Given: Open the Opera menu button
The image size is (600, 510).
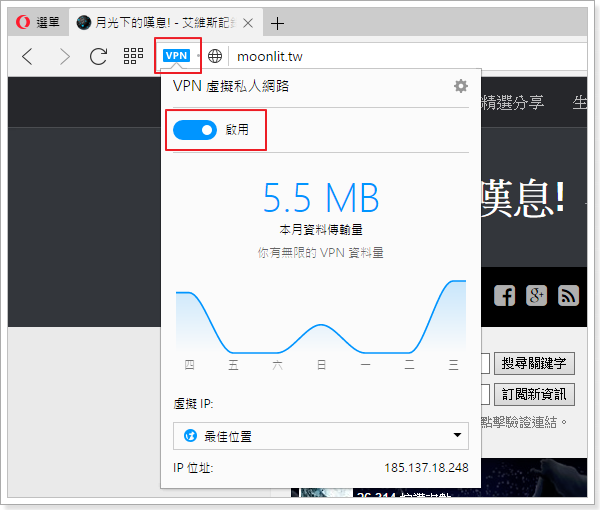Looking at the screenshot, I should pyautogui.click(x=38, y=23).
